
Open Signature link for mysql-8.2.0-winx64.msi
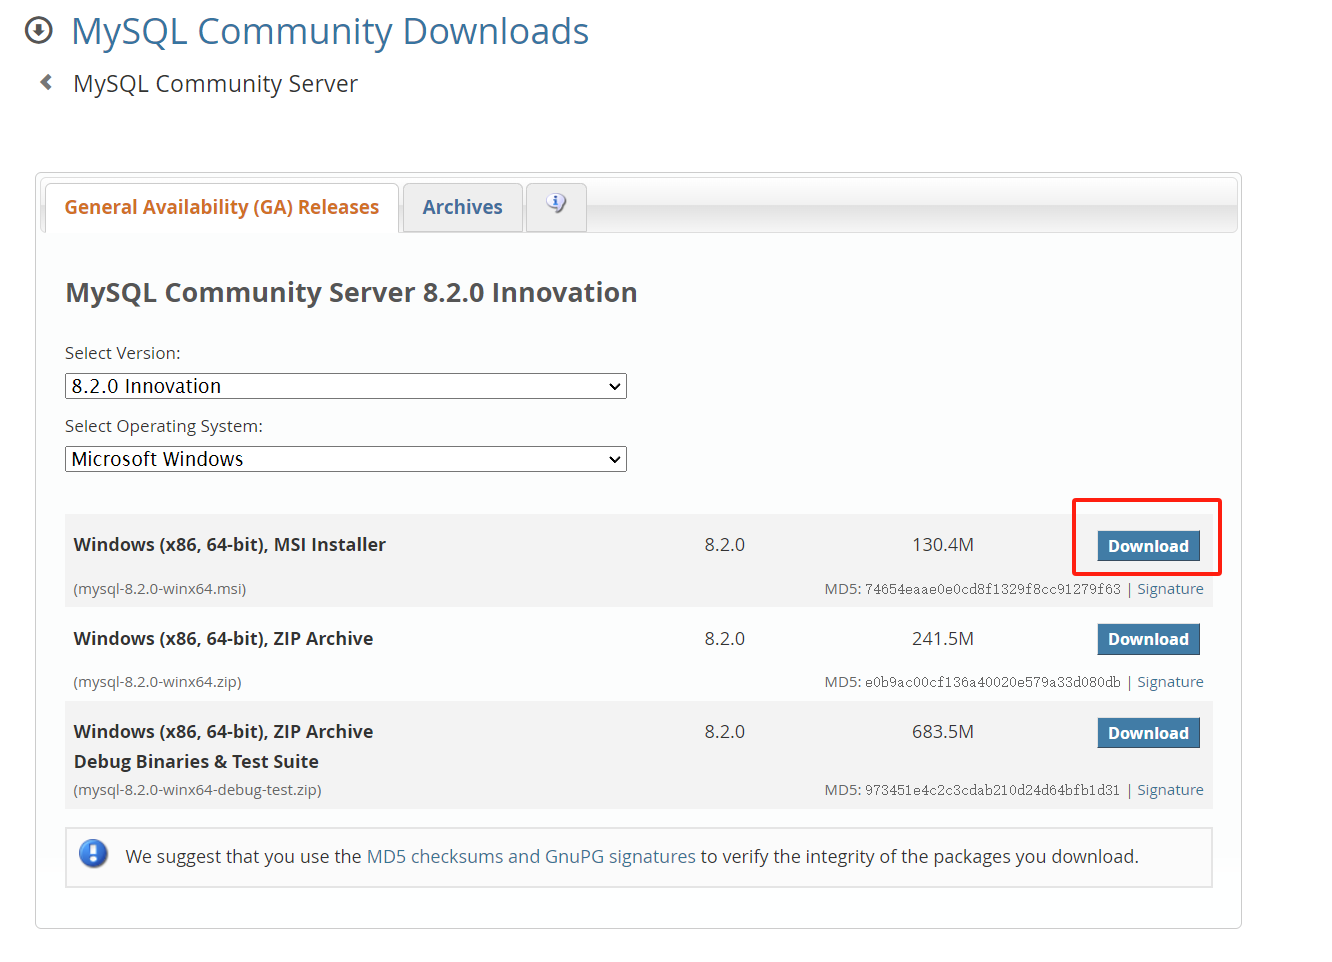(1170, 589)
